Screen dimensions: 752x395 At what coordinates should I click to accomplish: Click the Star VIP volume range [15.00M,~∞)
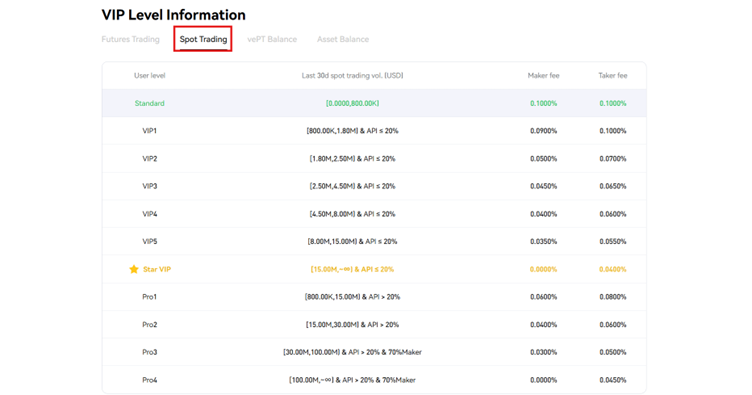pos(352,269)
